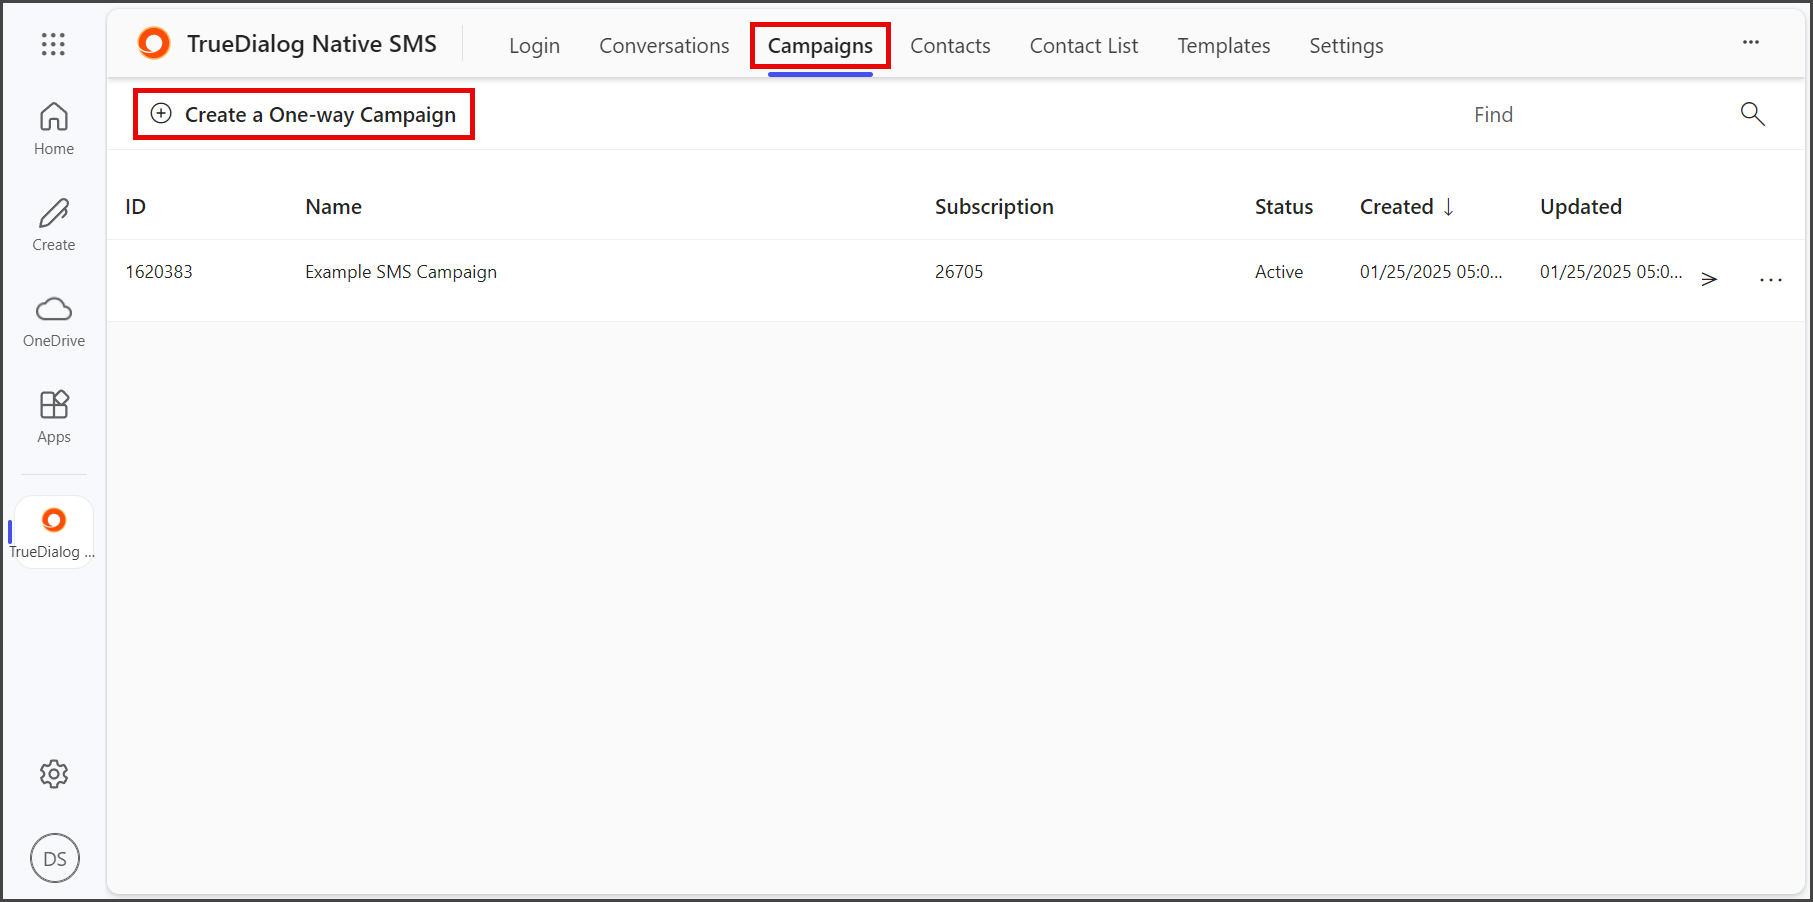Switch to the Login tab
Screen dimensions: 1813x902
[534, 46]
